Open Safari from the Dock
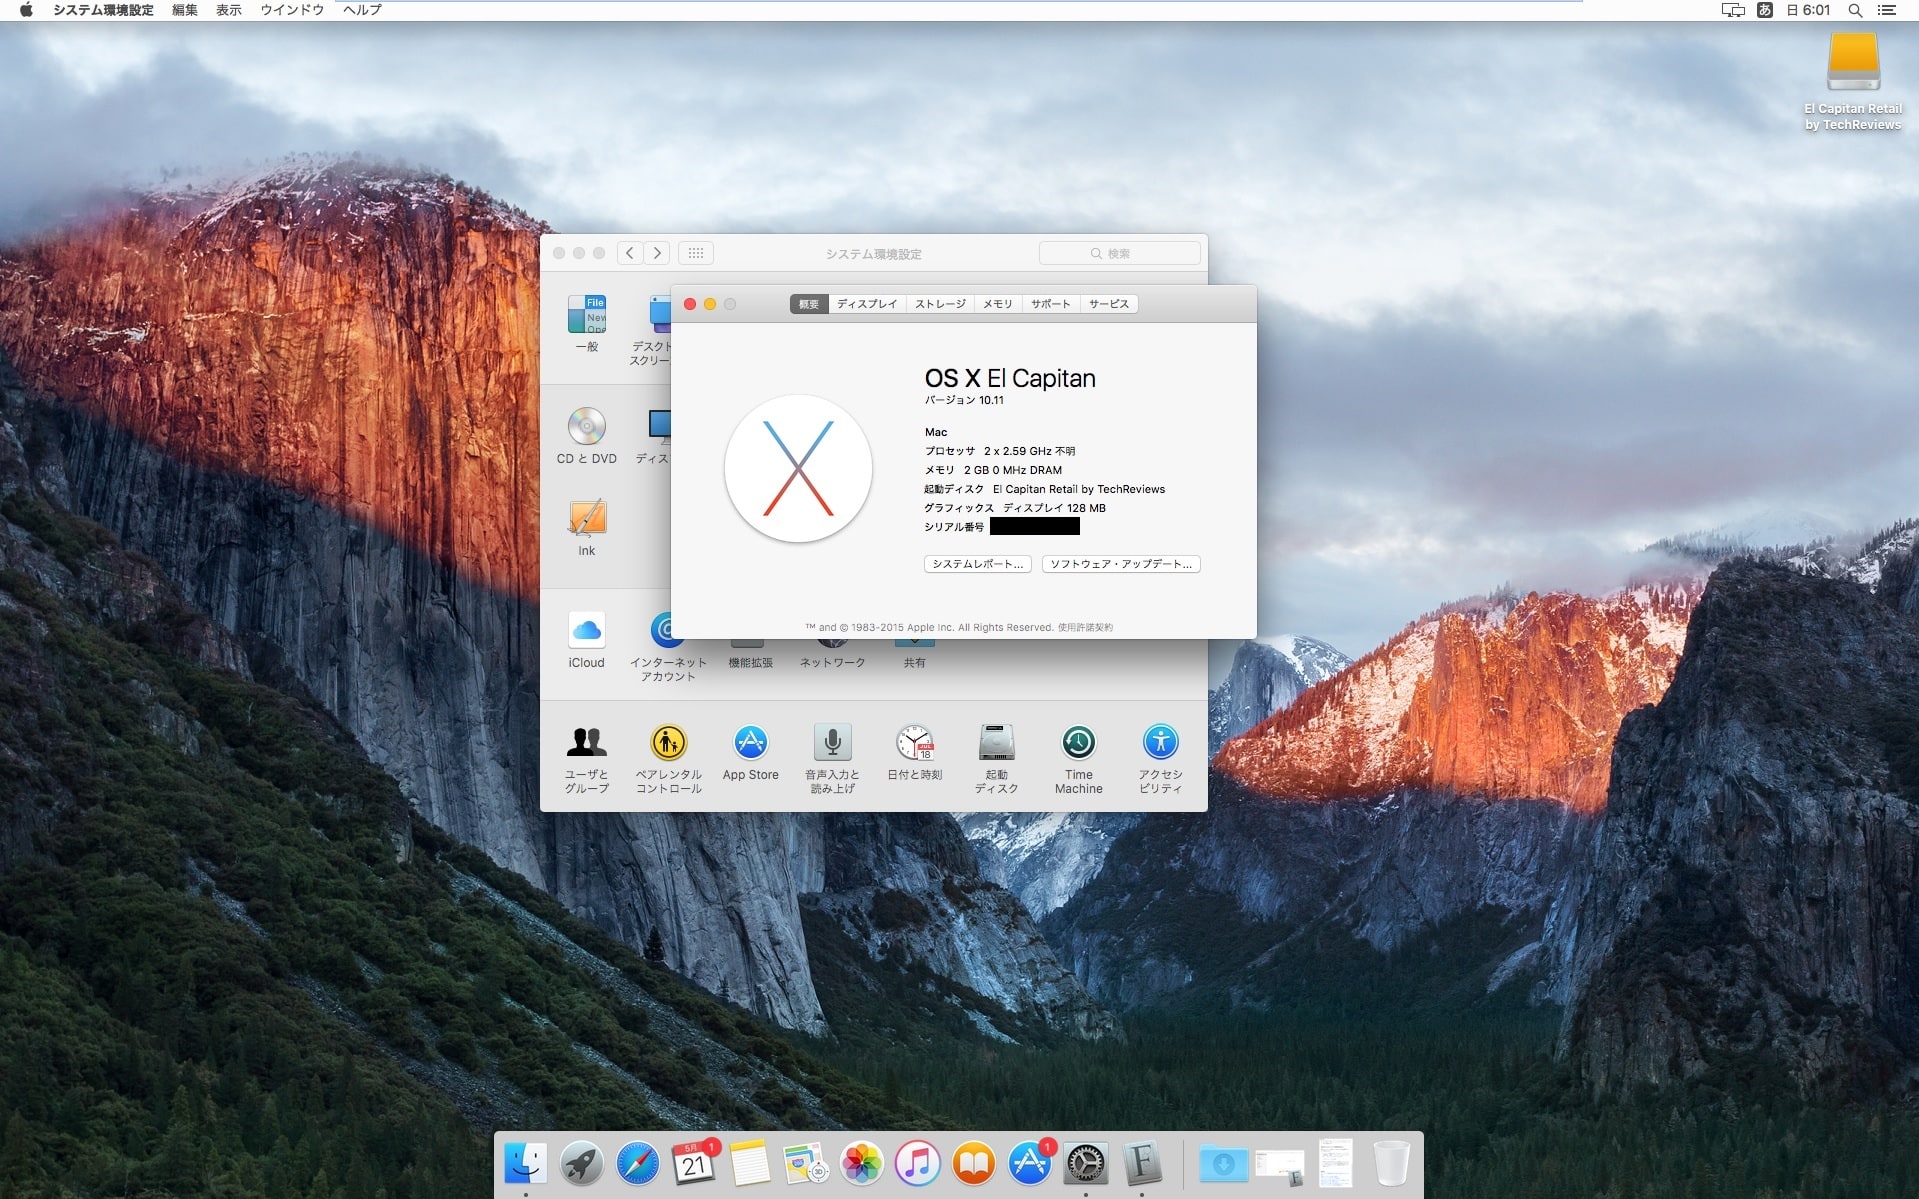This screenshot has width=1919, height=1199. coord(638,1163)
